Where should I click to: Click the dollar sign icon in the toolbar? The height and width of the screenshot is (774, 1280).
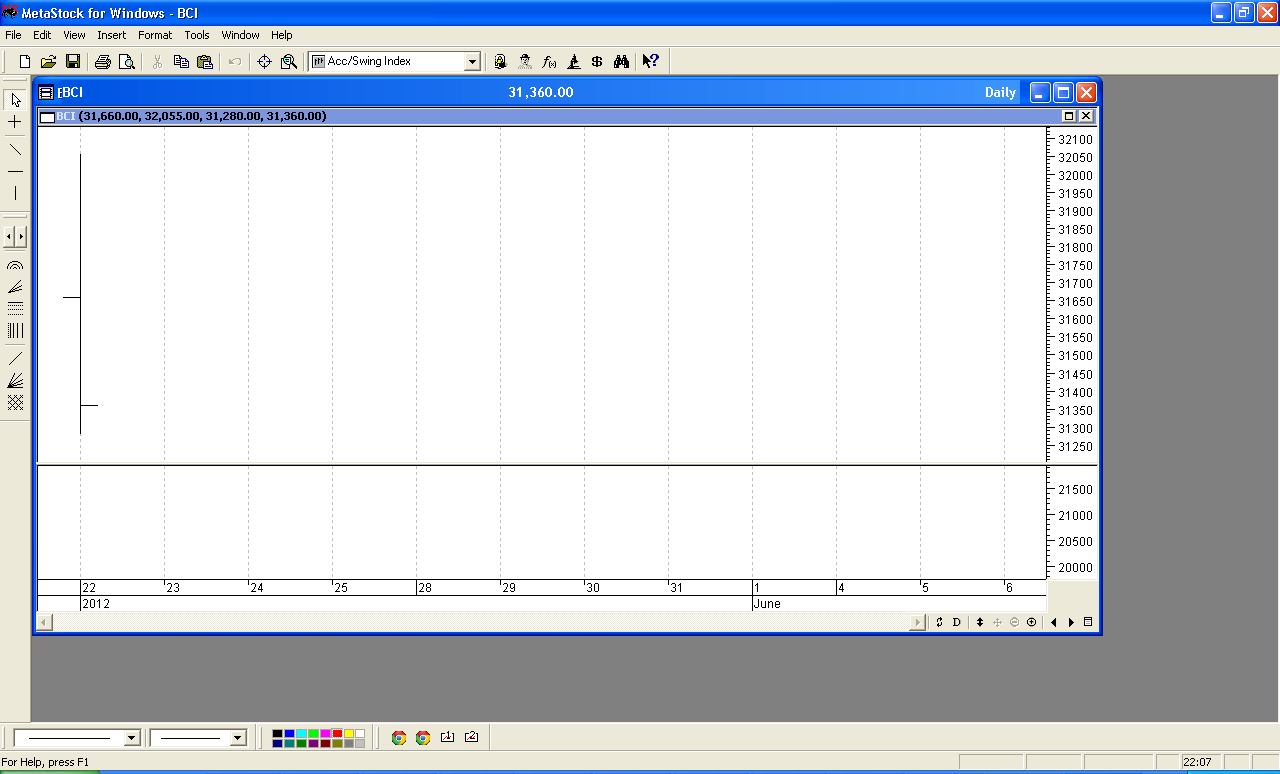coord(597,62)
